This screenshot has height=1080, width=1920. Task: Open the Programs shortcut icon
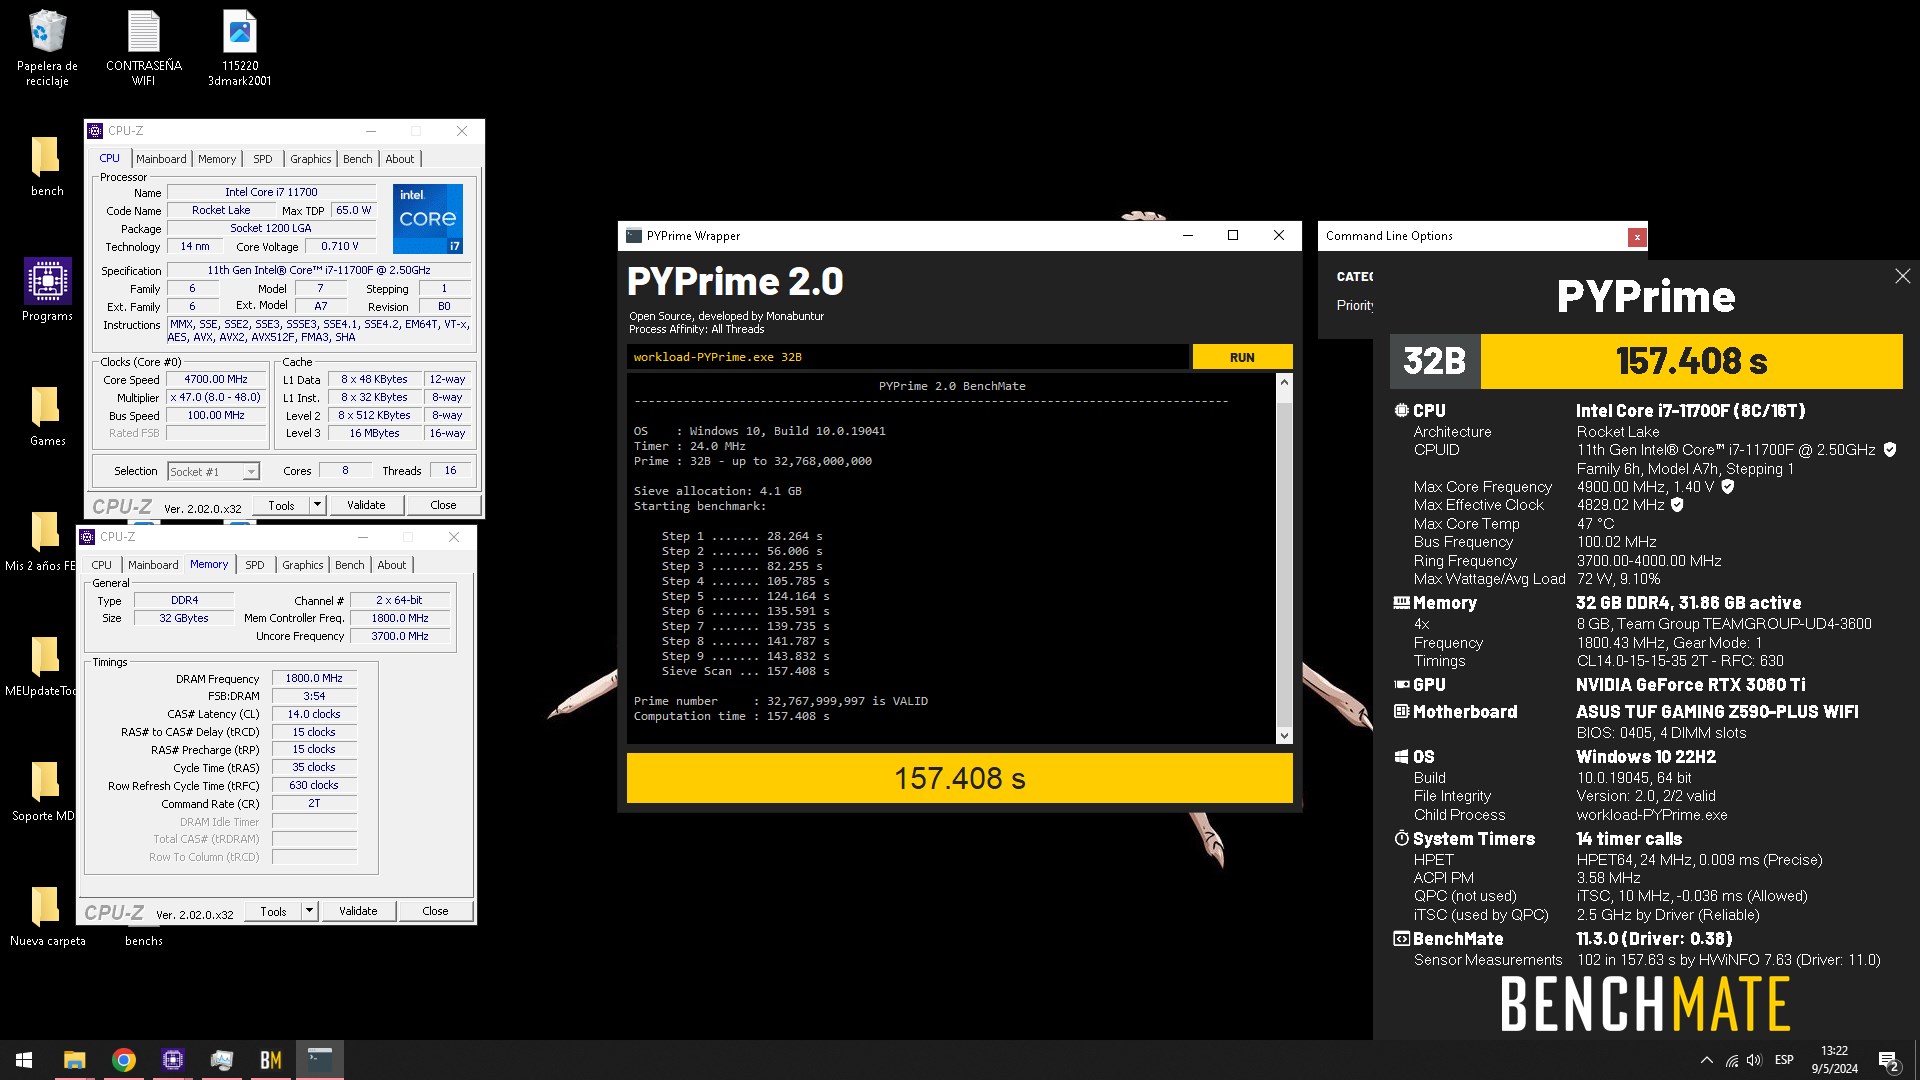click(x=47, y=290)
